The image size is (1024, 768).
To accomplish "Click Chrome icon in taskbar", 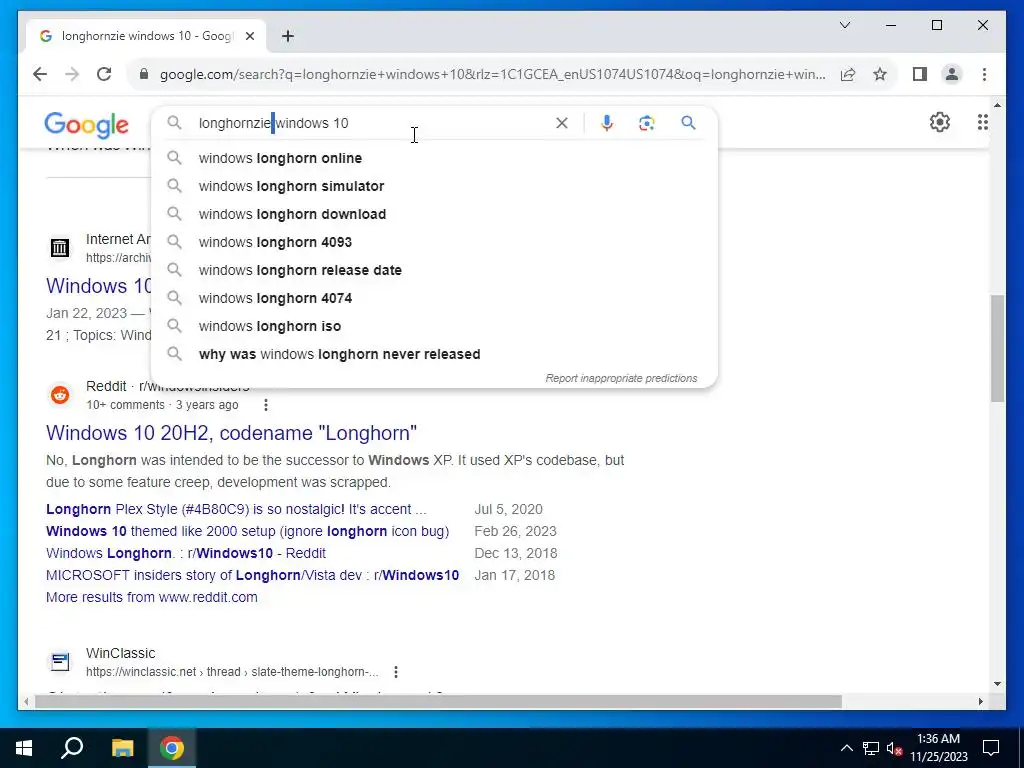I will click(172, 748).
